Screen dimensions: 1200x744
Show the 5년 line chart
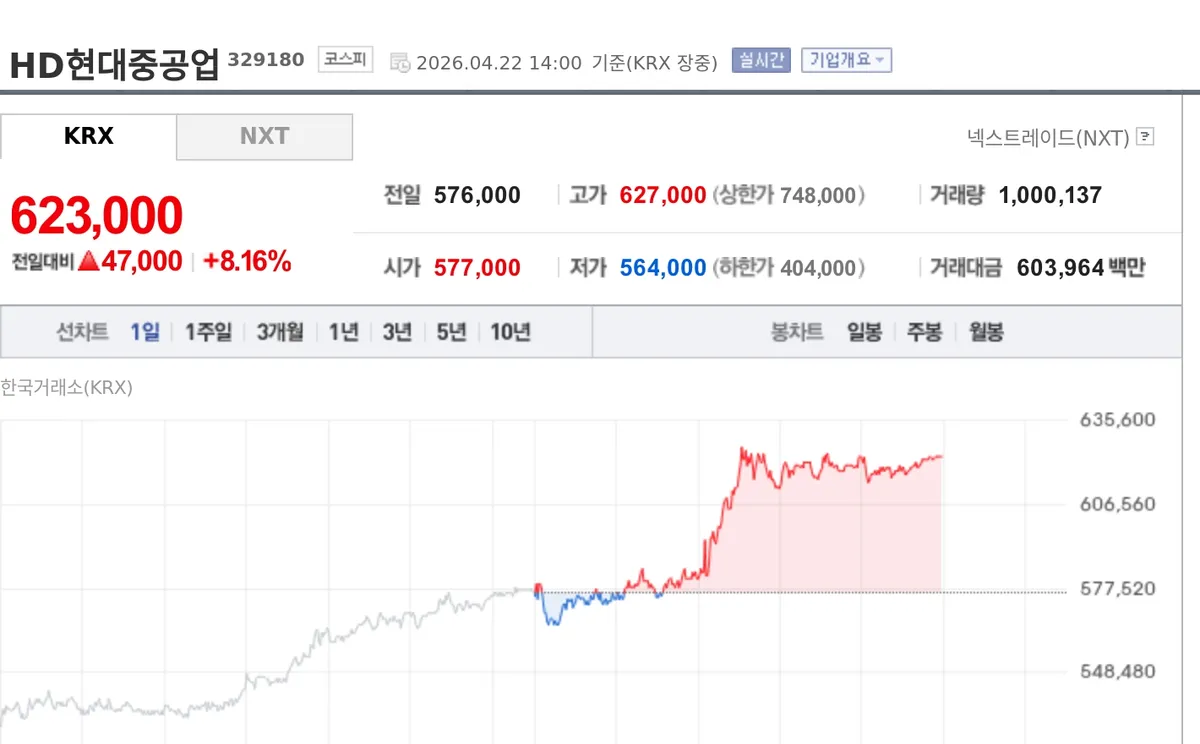click(x=451, y=333)
